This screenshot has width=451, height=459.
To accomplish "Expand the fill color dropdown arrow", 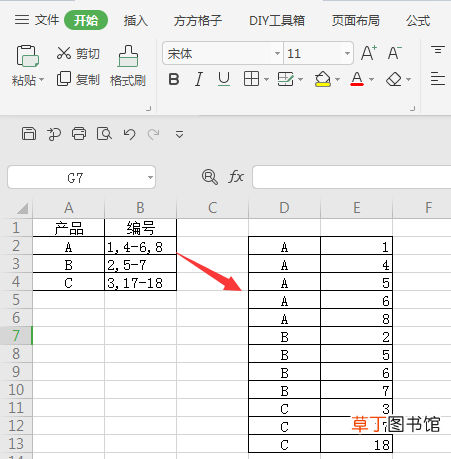I will point(337,79).
